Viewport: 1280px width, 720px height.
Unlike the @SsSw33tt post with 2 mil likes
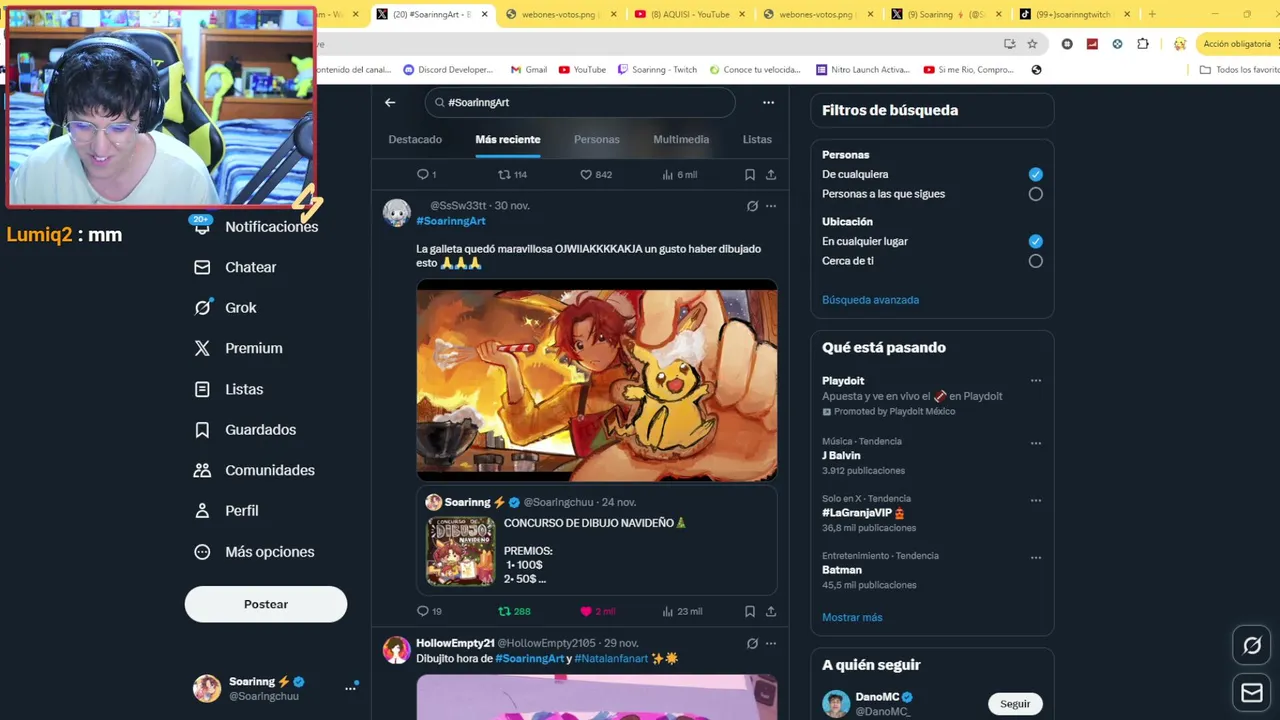[x=597, y=611]
